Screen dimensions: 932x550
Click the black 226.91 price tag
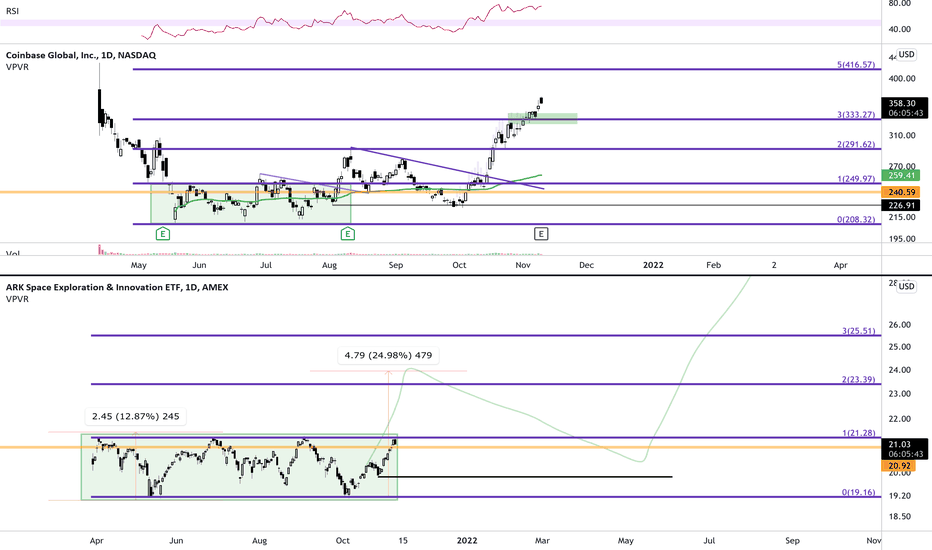pos(900,205)
